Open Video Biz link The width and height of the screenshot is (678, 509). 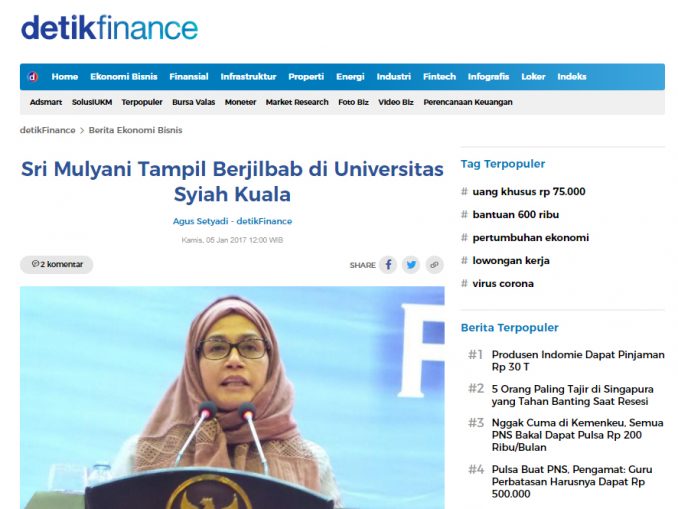[396, 102]
